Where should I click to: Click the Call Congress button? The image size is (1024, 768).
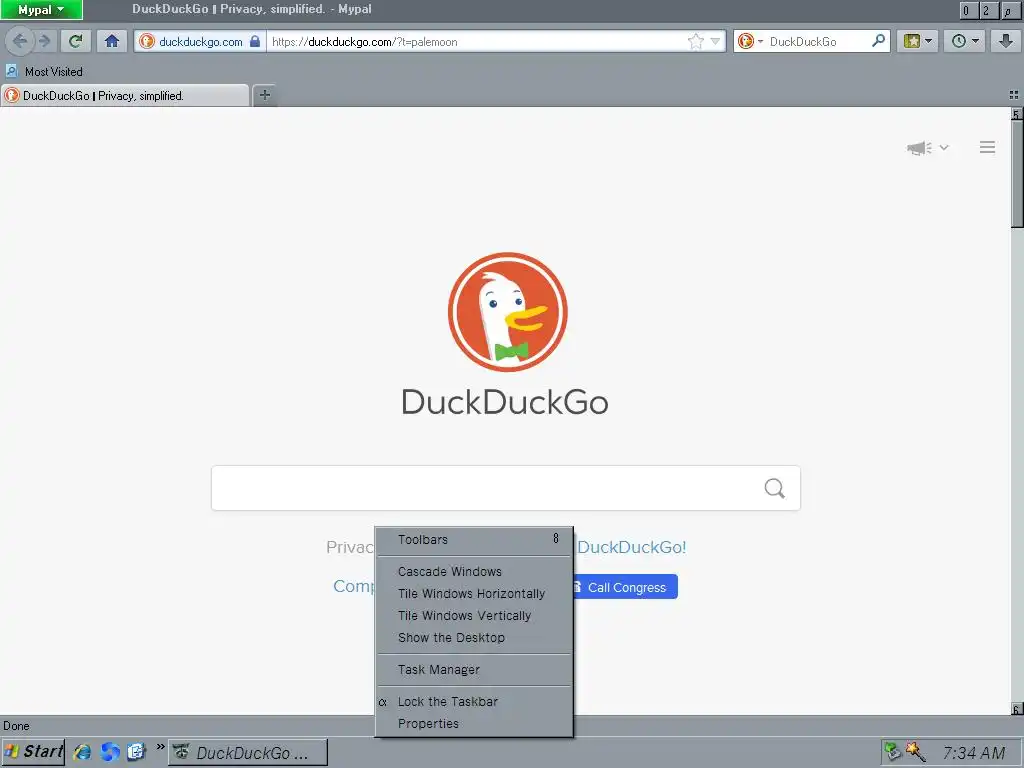click(625, 587)
